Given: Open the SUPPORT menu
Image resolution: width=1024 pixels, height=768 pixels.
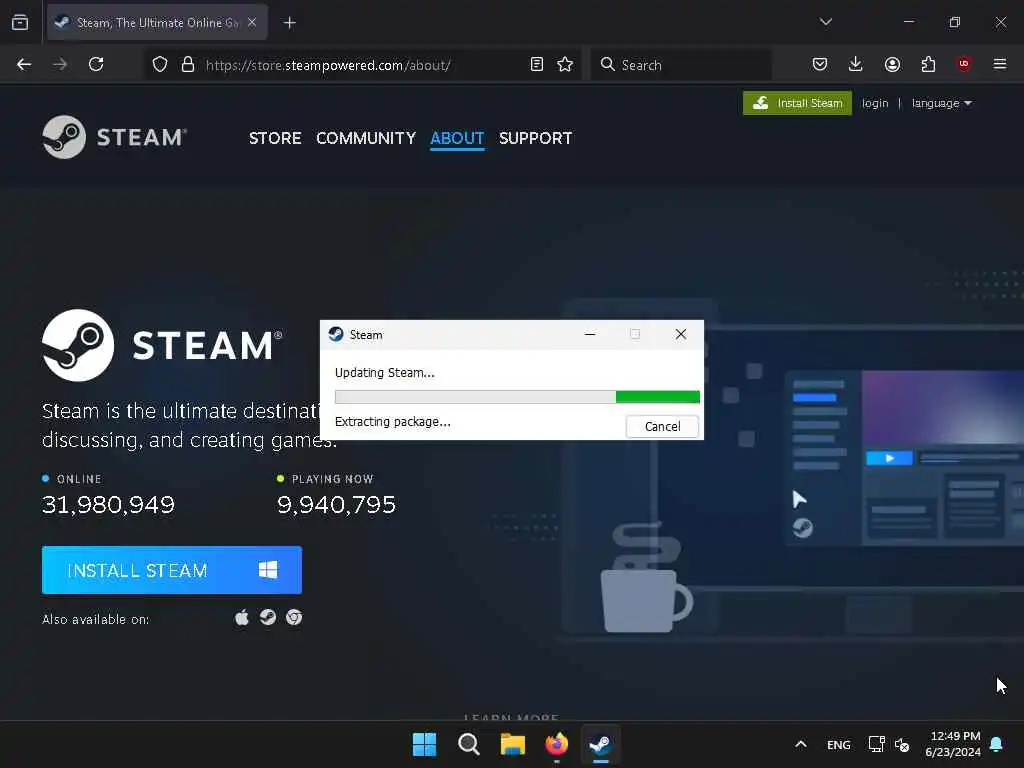Looking at the screenshot, I should (536, 138).
